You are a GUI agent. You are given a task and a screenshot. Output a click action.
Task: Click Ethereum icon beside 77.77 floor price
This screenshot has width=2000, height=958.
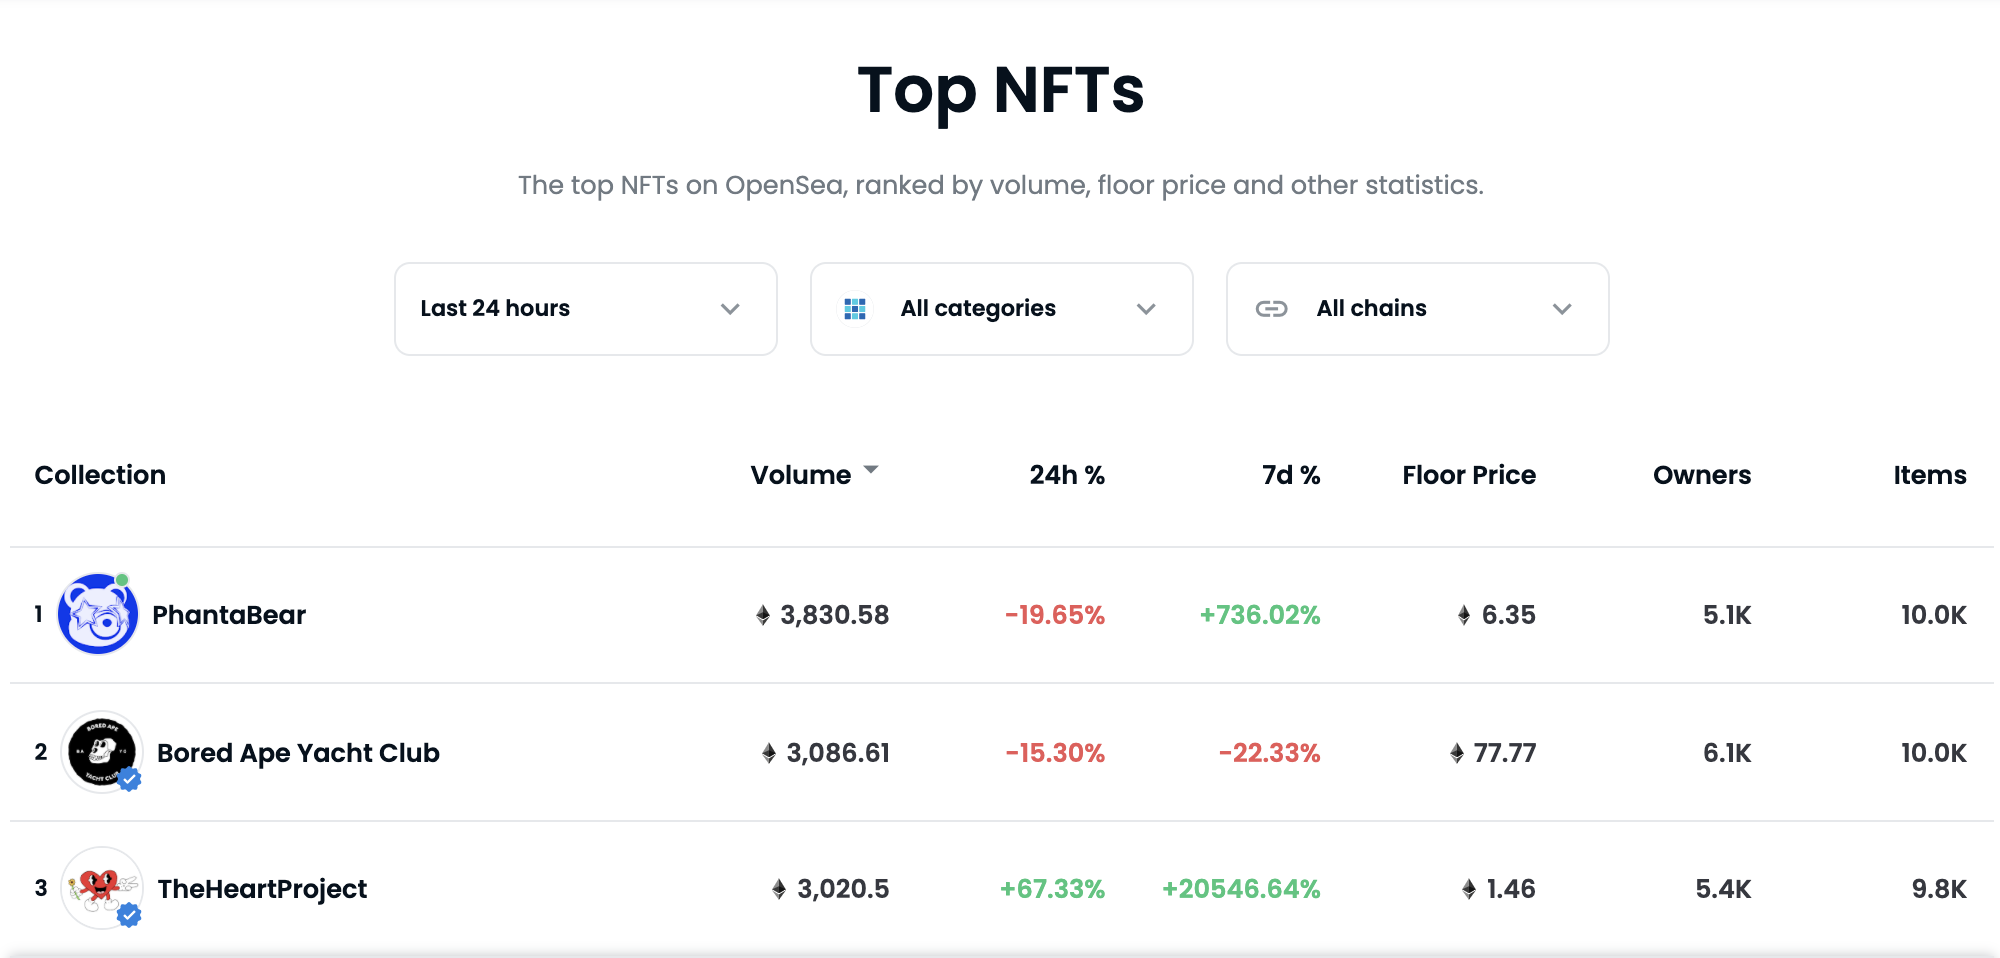(x=1457, y=753)
